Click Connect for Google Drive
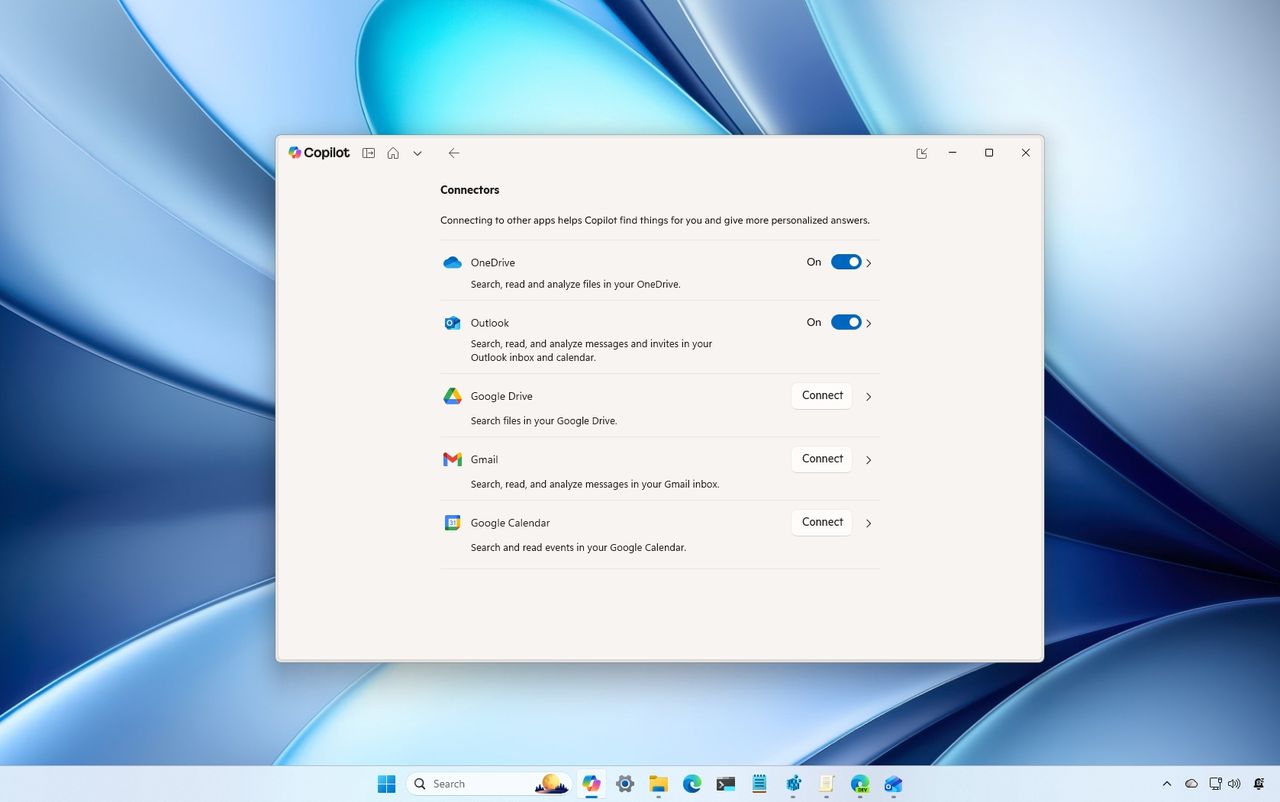The height and width of the screenshot is (802, 1280). tap(821, 395)
